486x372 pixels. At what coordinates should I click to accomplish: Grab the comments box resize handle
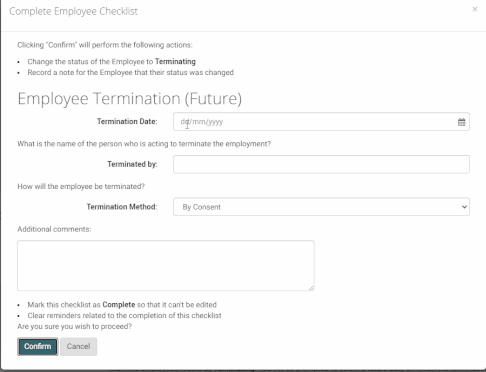coord(311,288)
